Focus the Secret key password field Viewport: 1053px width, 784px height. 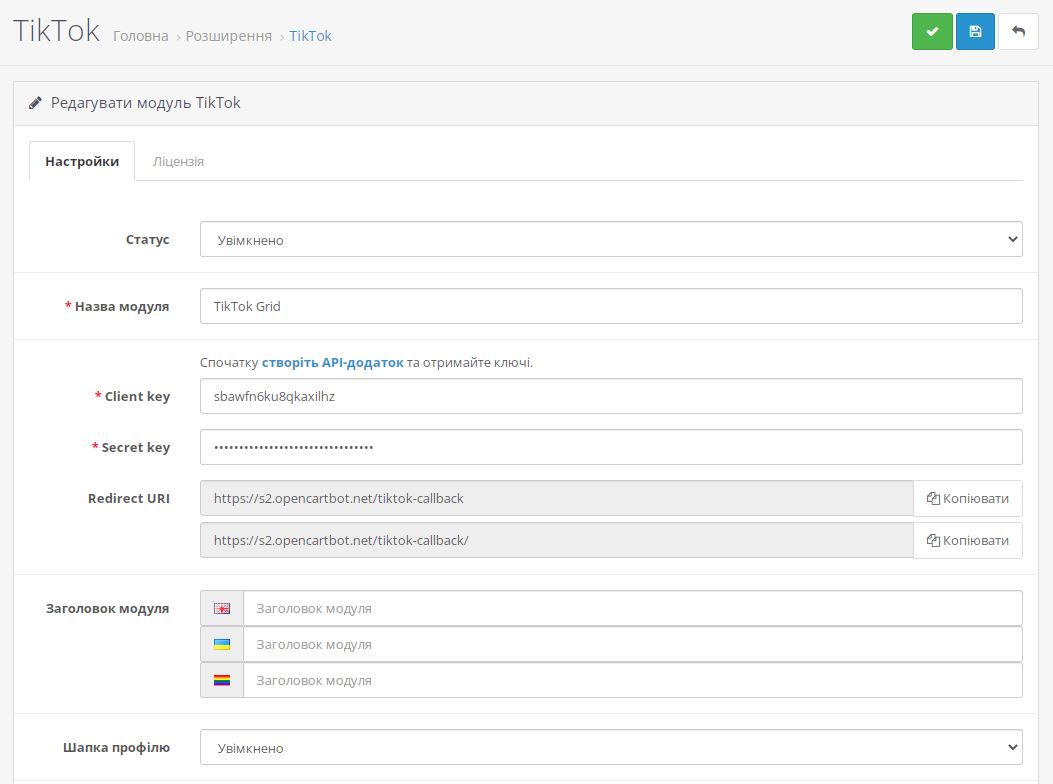coord(611,447)
